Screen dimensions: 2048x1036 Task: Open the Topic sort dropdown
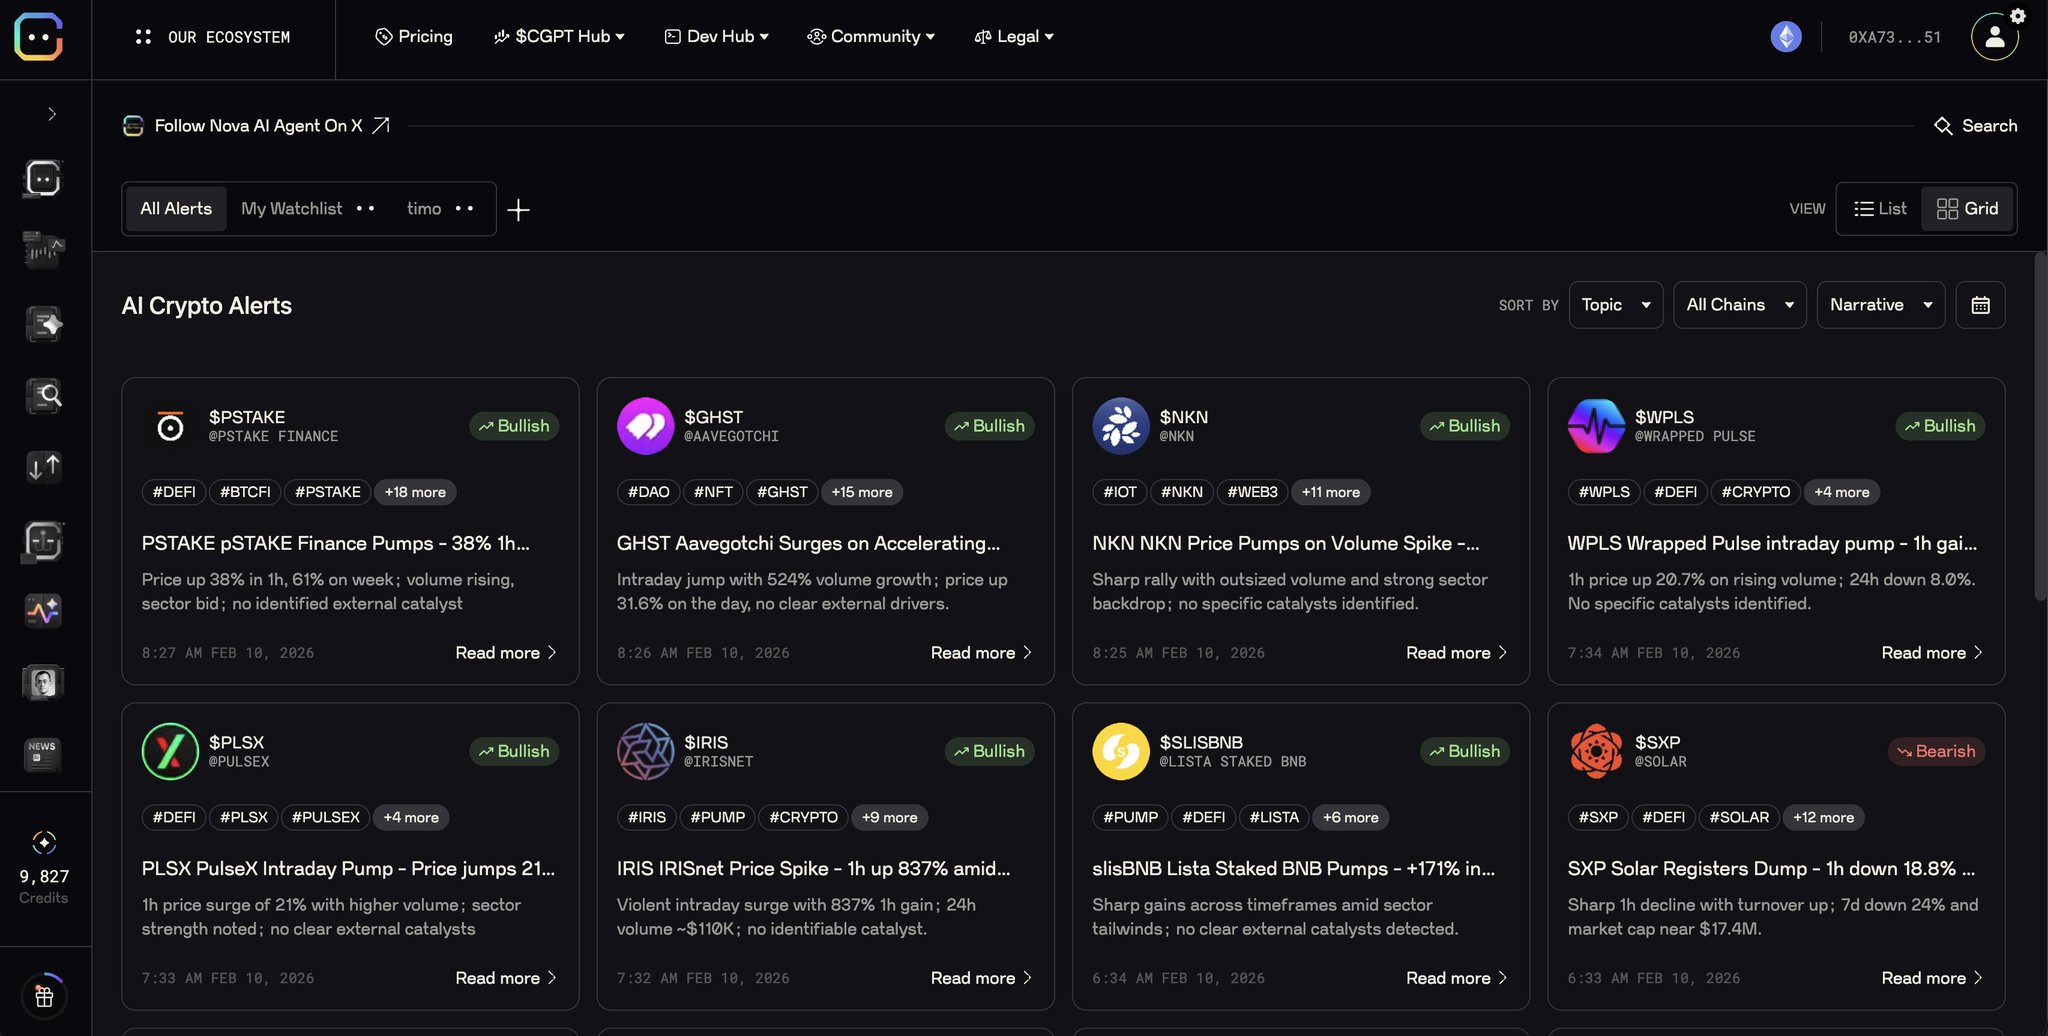1615,305
